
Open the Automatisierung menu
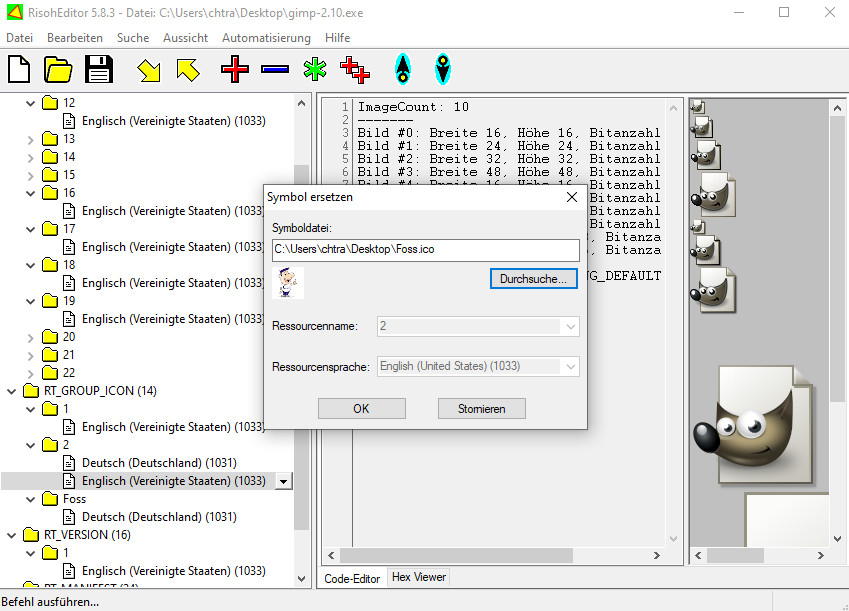(x=266, y=38)
